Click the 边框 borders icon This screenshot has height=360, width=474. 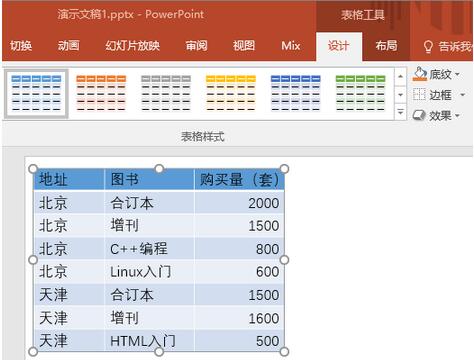coord(419,95)
